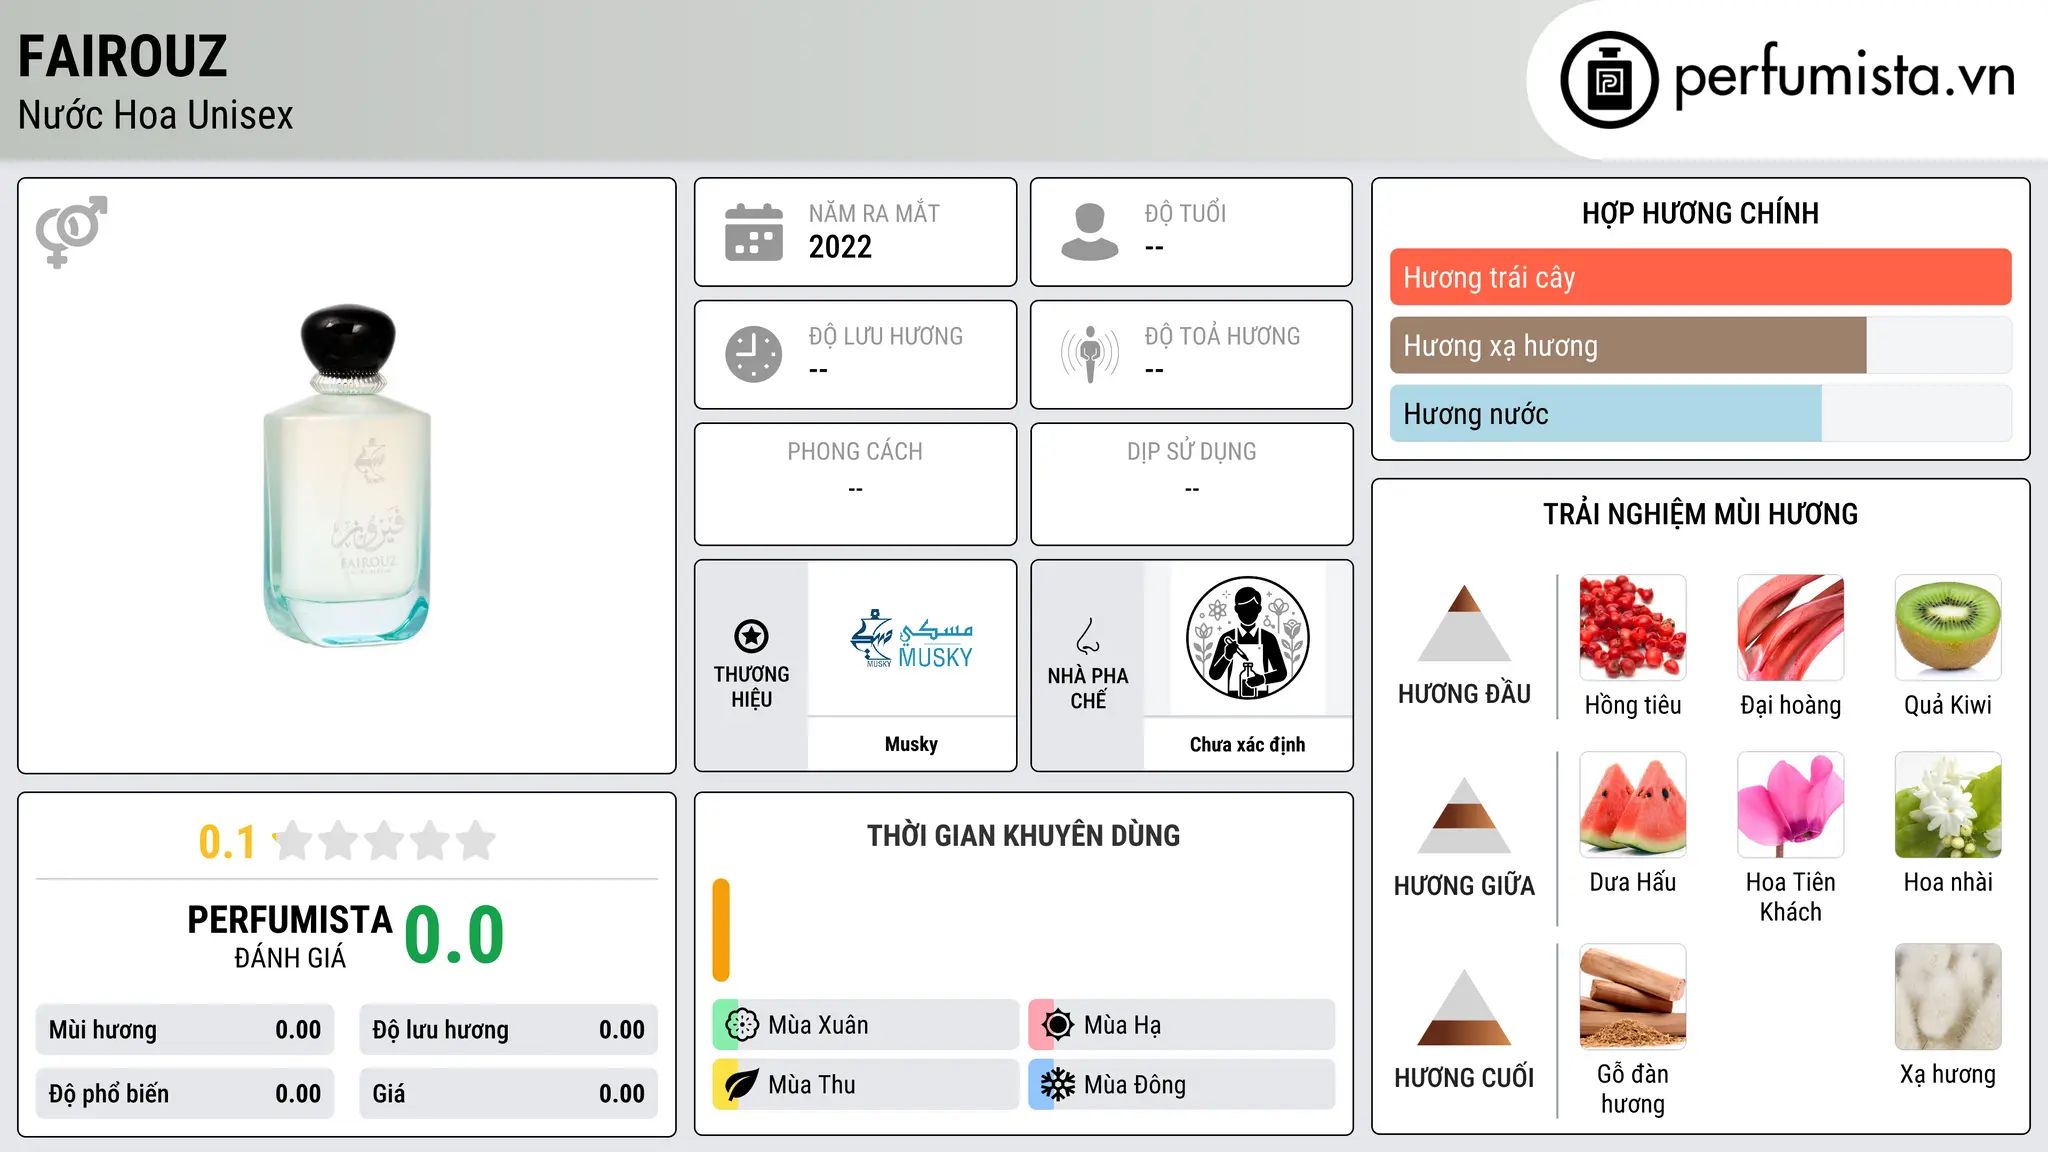Click the five-star rating icons
The width and height of the screenshot is (2048, 1152).
tap(385, 841)
